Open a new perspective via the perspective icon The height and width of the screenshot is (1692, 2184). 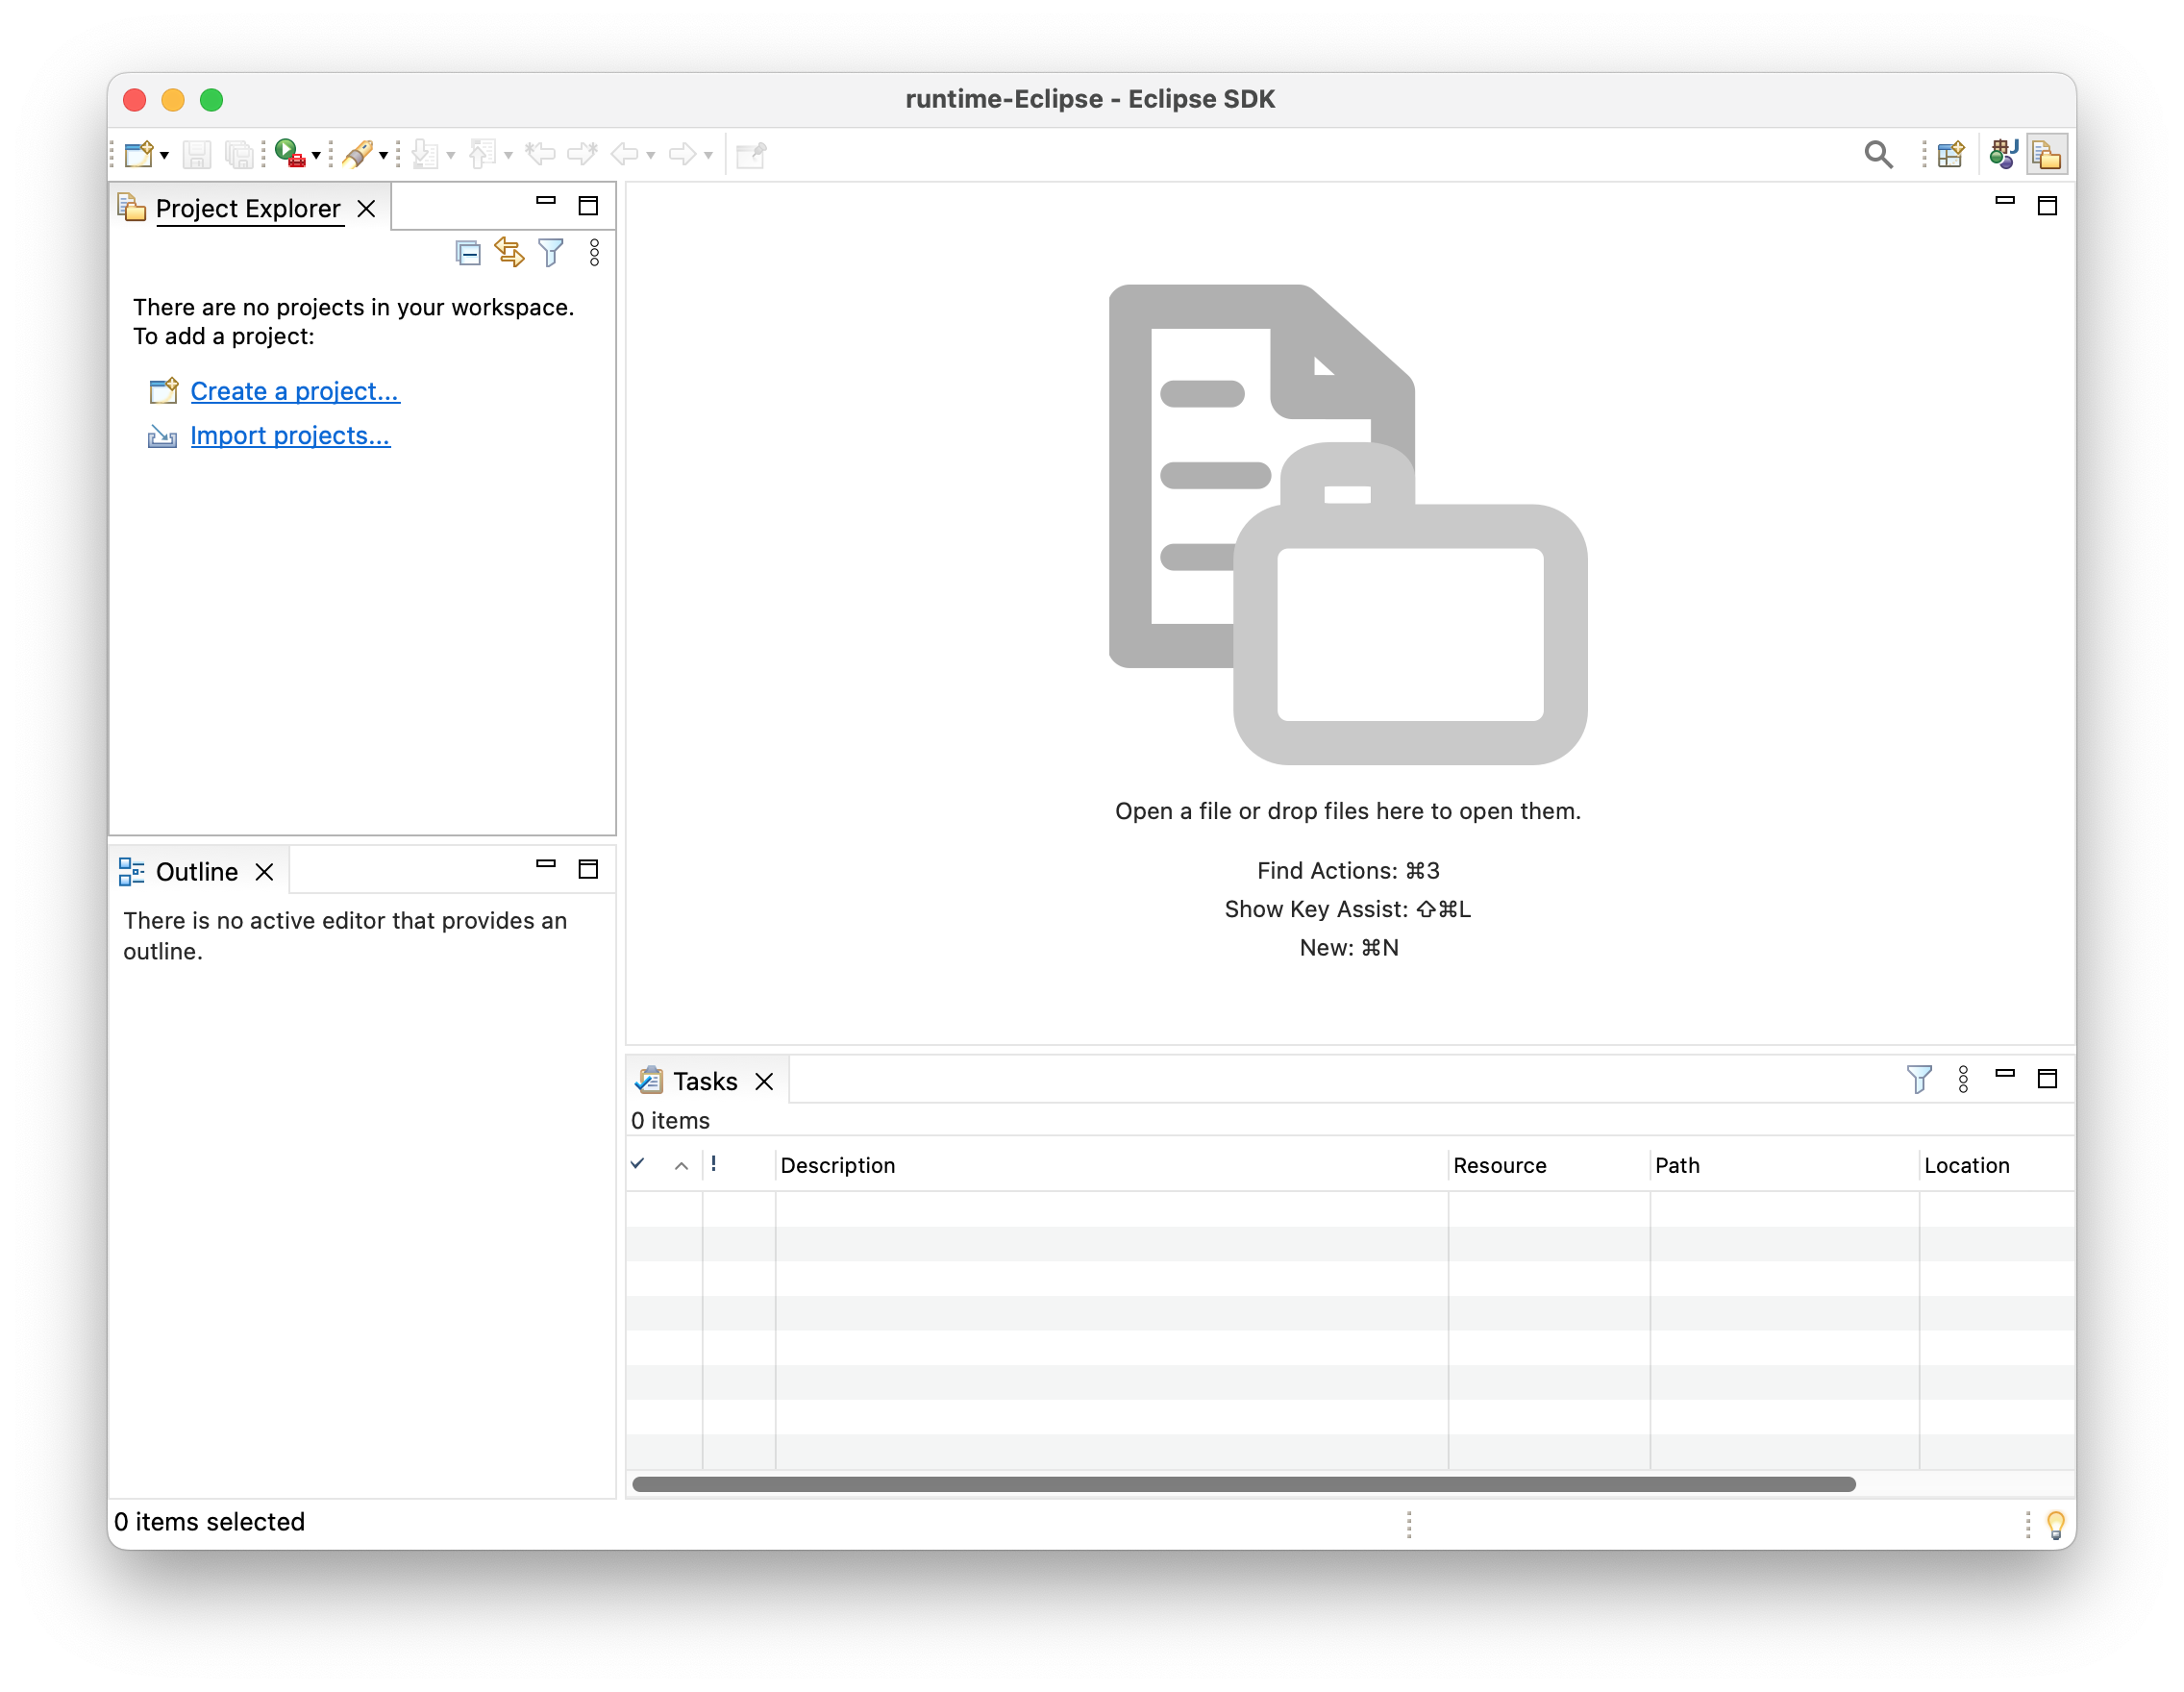tap(1950, 153)
